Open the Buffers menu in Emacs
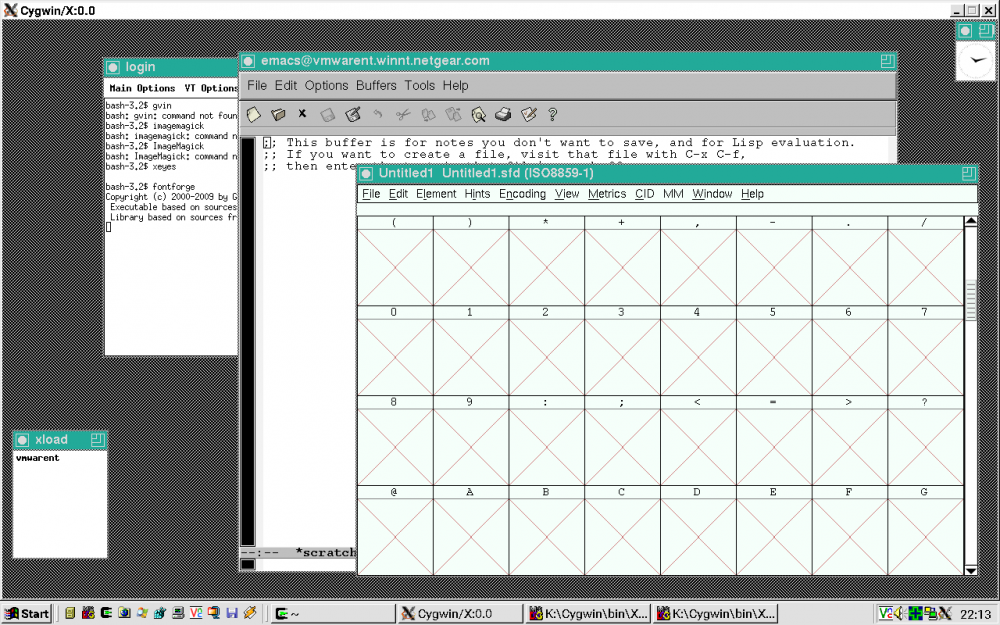This screenshot has height=625, width=1000. (375, 85)
